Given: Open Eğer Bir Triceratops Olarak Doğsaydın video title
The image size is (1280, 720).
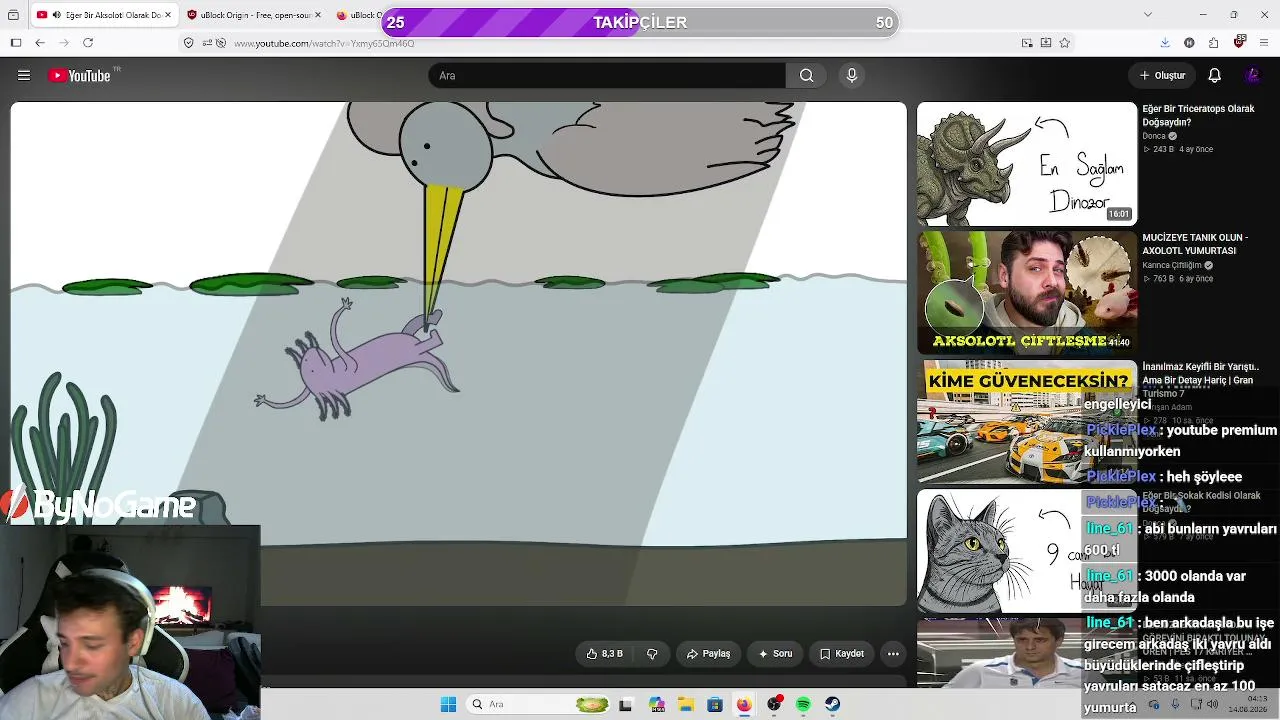Looking at the screenshot, I should [x=1198, y=115].
